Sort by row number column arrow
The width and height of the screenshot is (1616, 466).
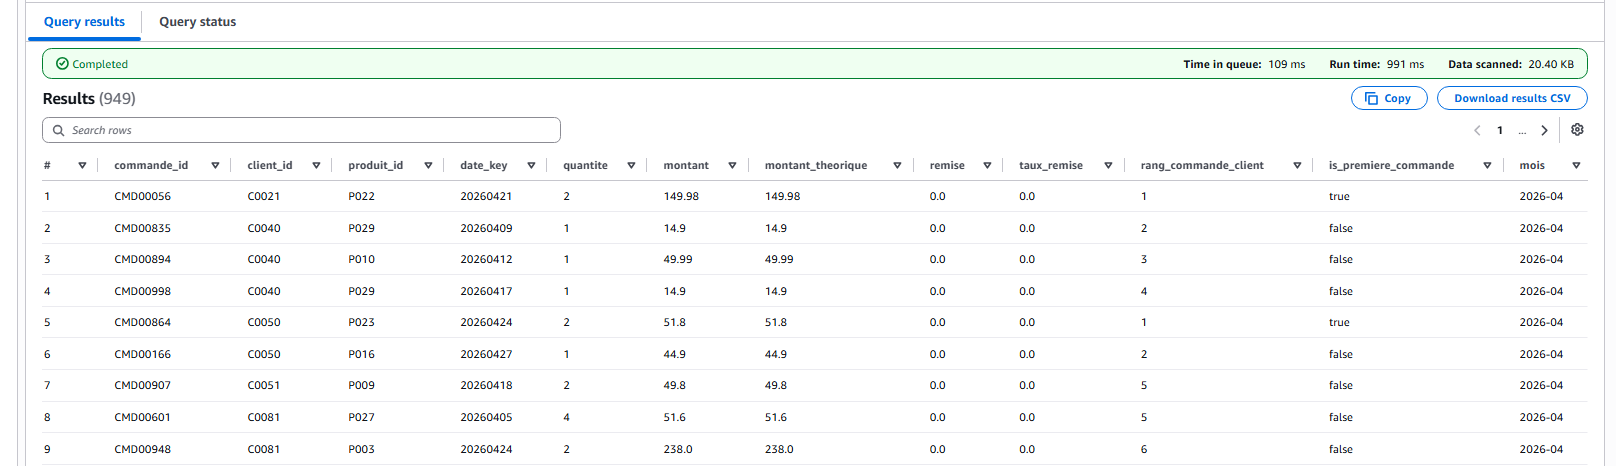(x=82, y=166)
